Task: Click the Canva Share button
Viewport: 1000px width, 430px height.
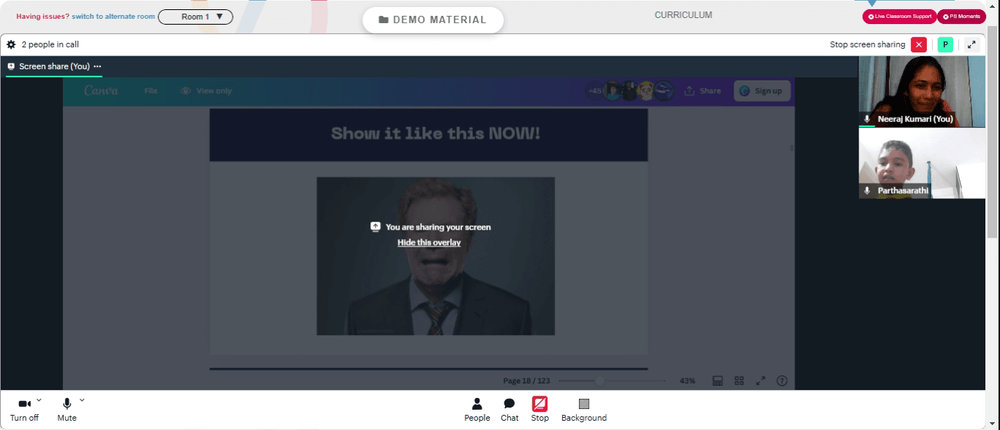Action: pyautogui.click(x=702, y=91)
